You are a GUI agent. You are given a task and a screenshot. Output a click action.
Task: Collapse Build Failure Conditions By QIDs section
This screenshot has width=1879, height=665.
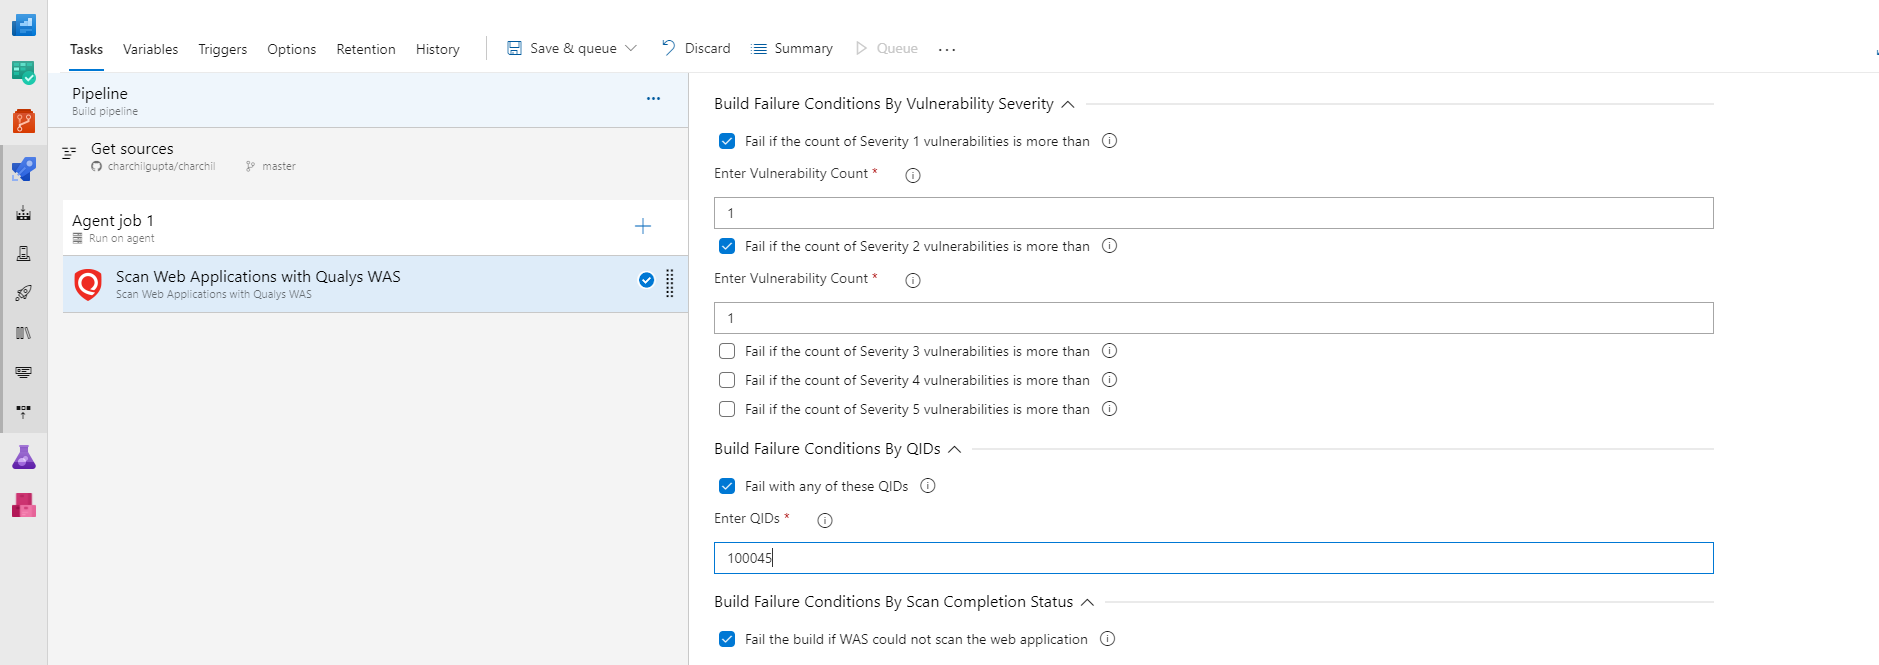click(x=955, y=449)
